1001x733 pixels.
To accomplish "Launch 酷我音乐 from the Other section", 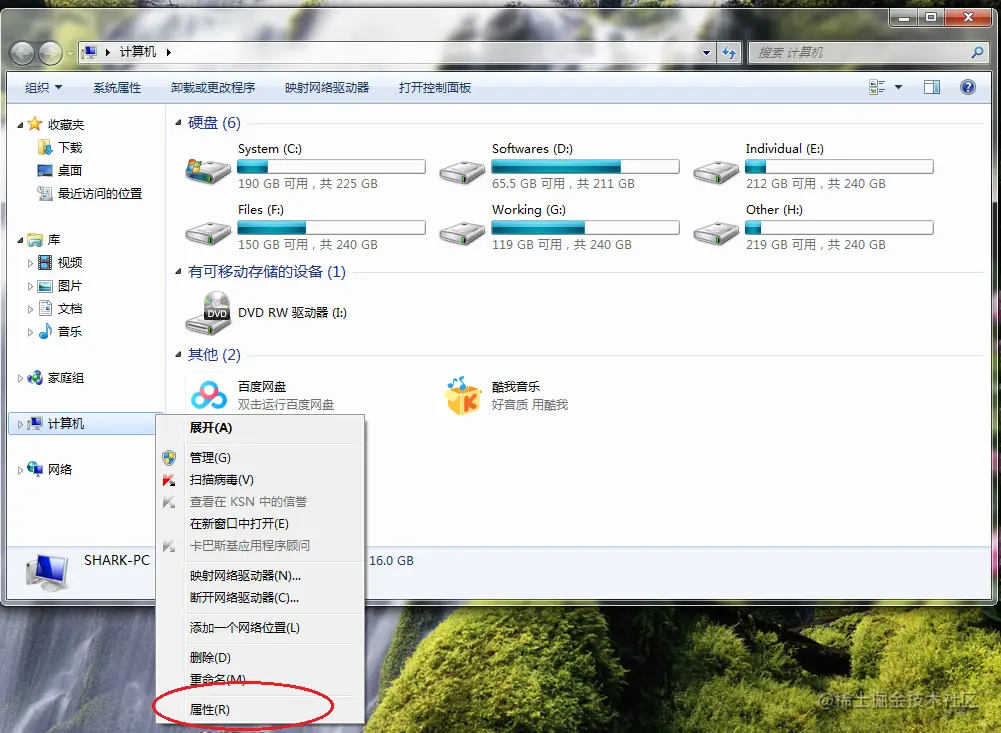I will click(462, 395).
